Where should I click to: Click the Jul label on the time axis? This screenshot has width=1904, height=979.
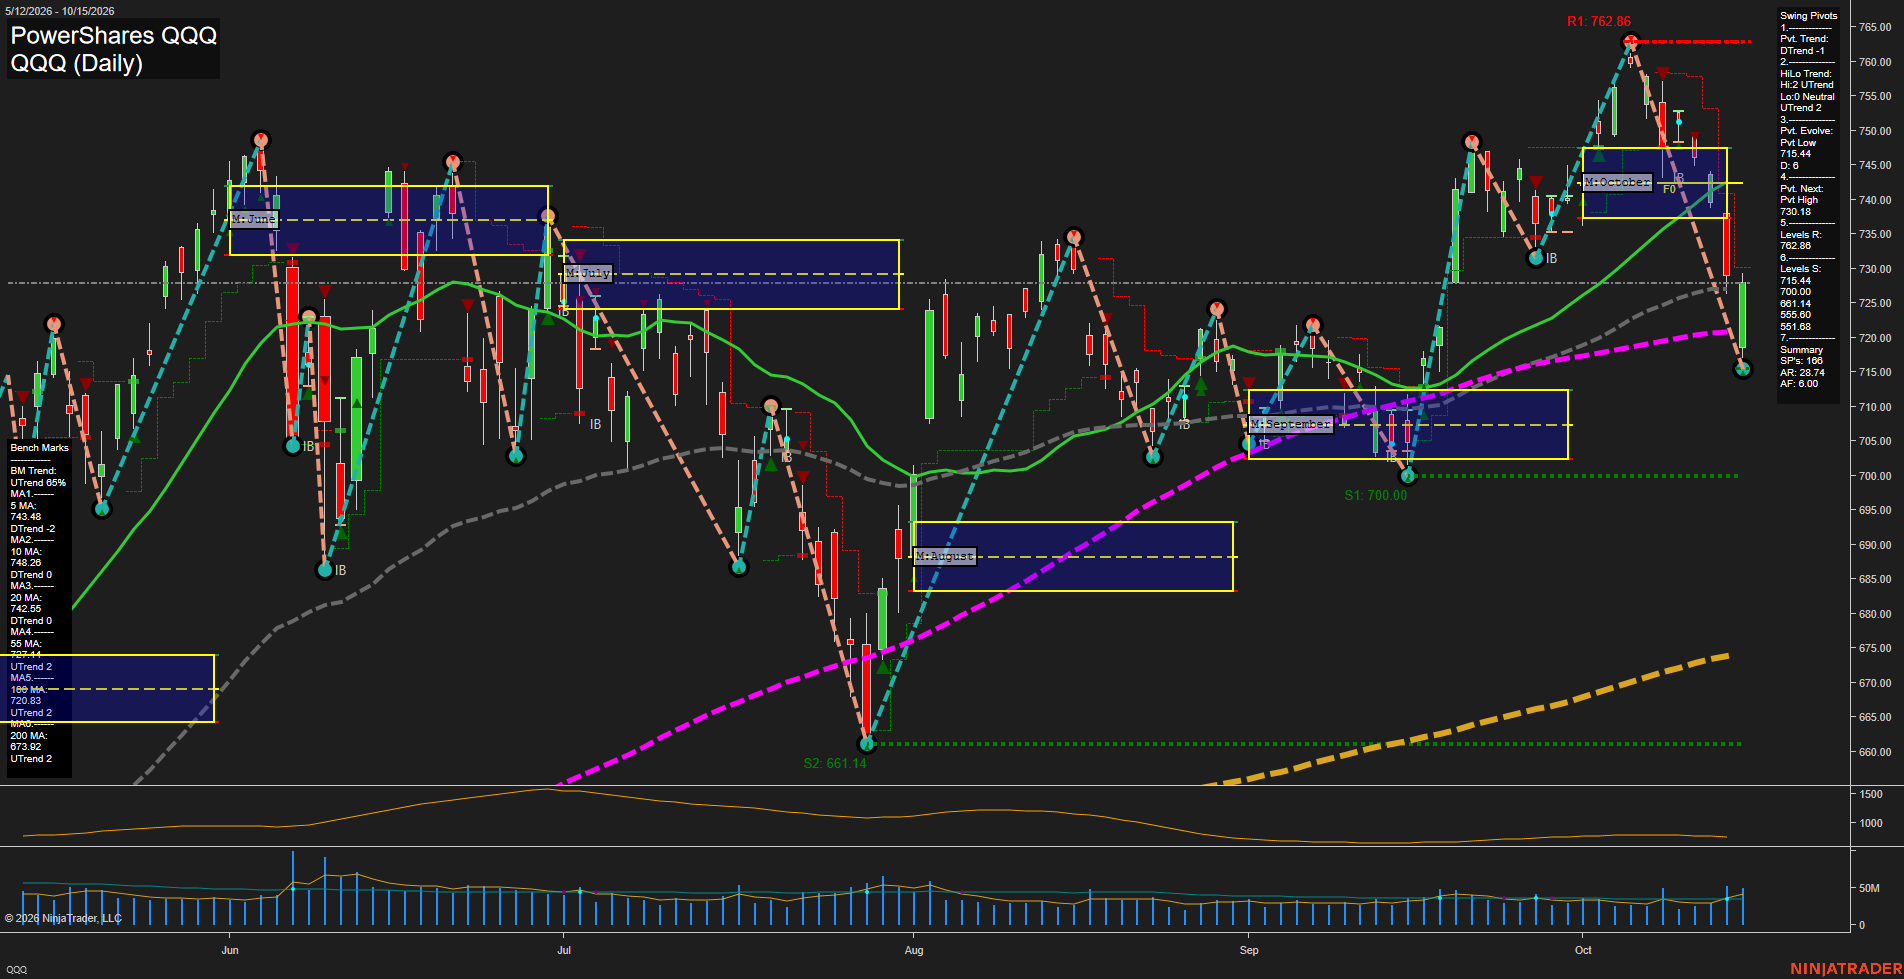pos(564,950)
